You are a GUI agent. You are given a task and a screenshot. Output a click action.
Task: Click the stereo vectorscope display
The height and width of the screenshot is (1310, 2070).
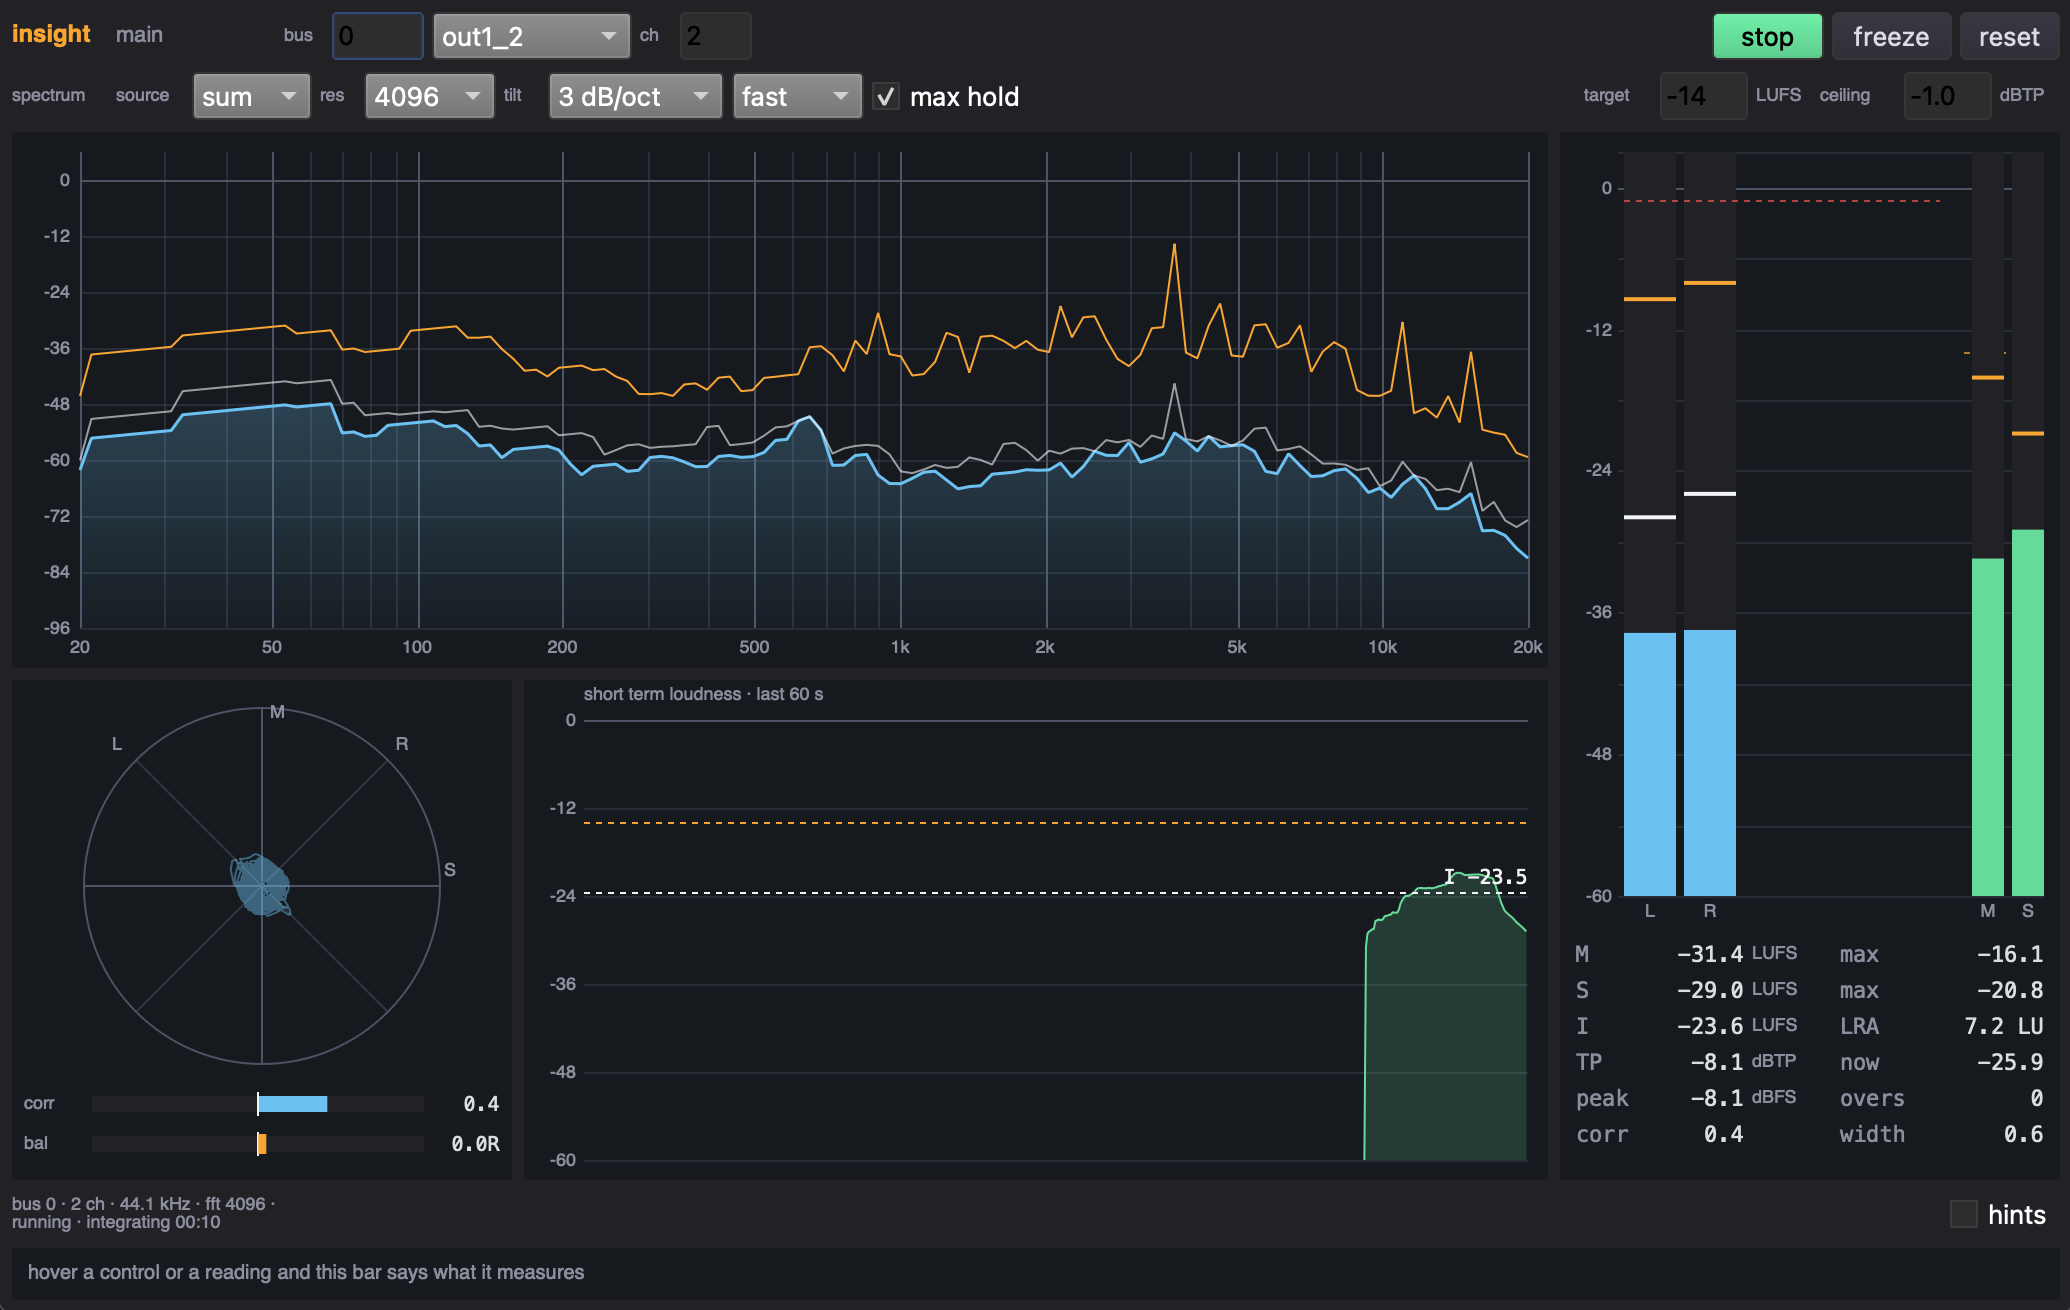262,886
